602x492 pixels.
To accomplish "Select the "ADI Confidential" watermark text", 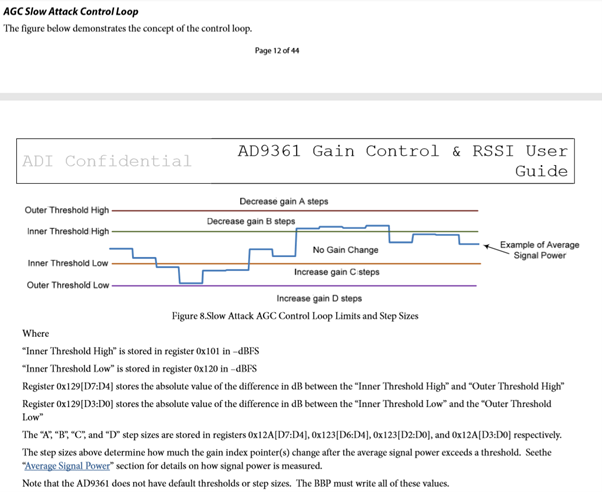I will click(106, 161).
